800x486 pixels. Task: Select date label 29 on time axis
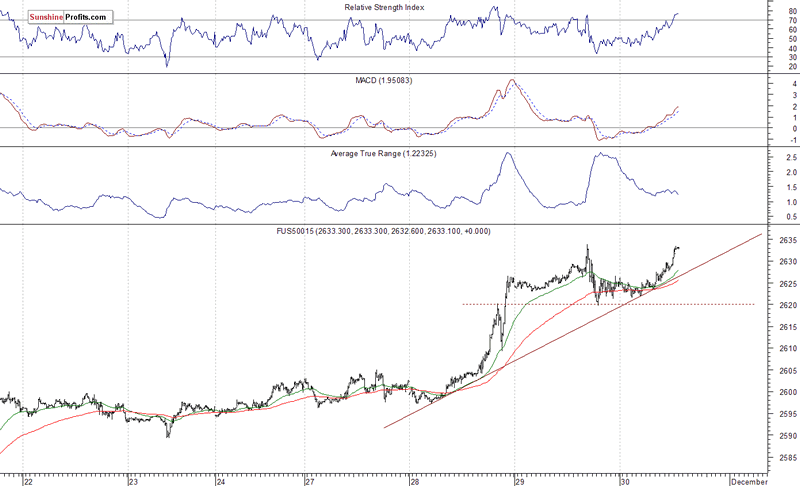[x=520, y=481]
